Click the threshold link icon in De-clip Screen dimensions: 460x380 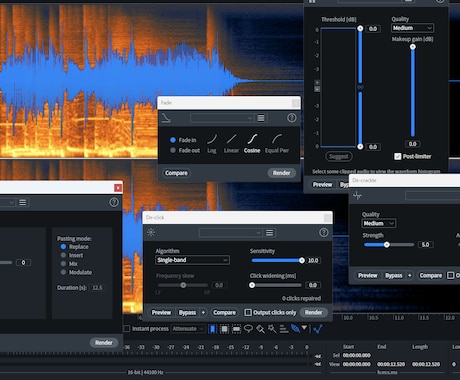[360, 87]
